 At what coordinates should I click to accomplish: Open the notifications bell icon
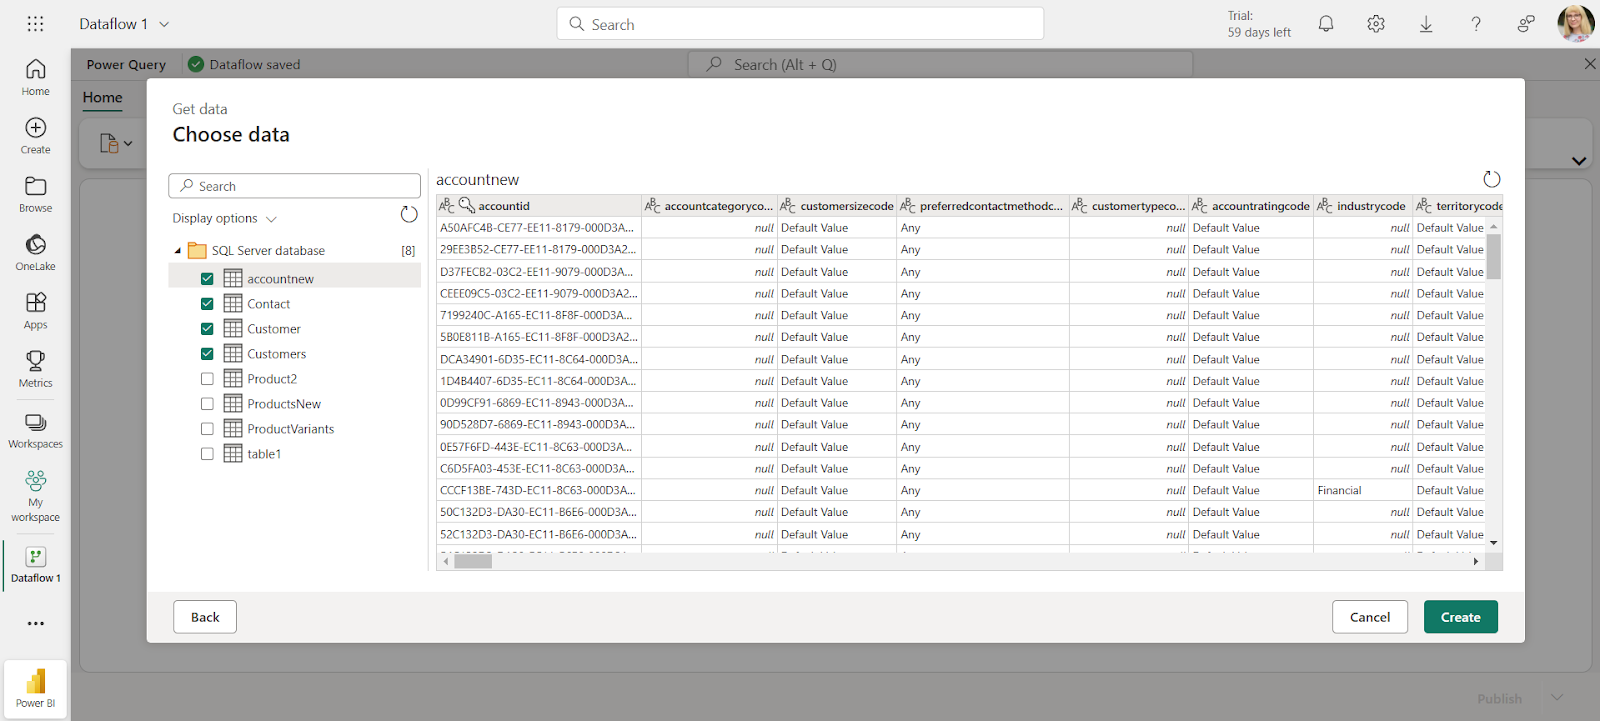click(x=1326, y=24)
